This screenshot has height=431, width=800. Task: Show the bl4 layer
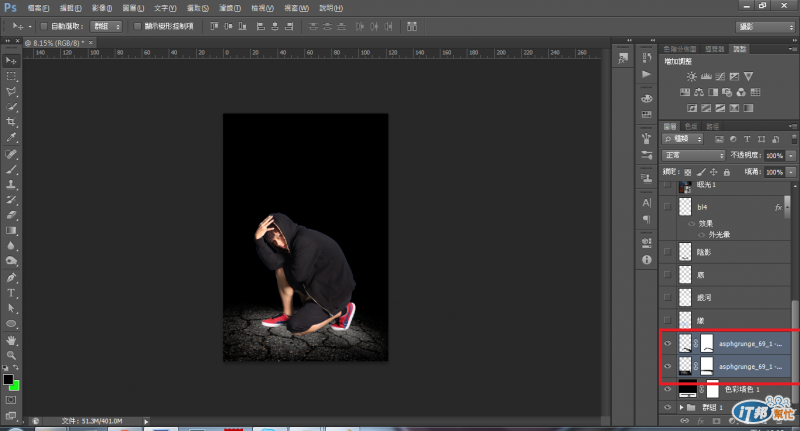[x=667, y=207]
